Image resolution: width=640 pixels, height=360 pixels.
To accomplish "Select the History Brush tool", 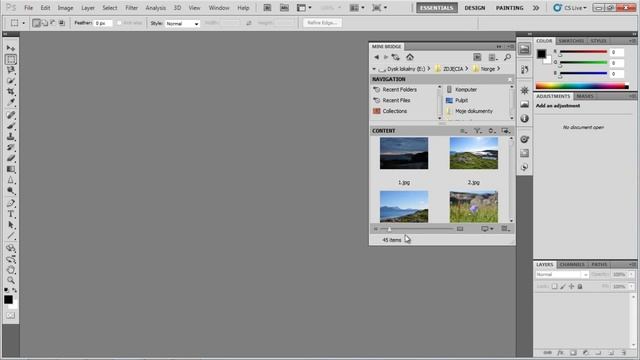I will (11, 147).
